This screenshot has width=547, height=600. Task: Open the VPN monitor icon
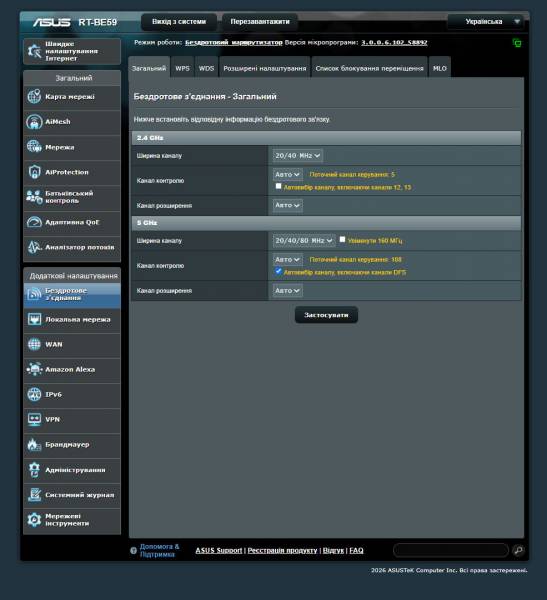[x=34, y=419]
